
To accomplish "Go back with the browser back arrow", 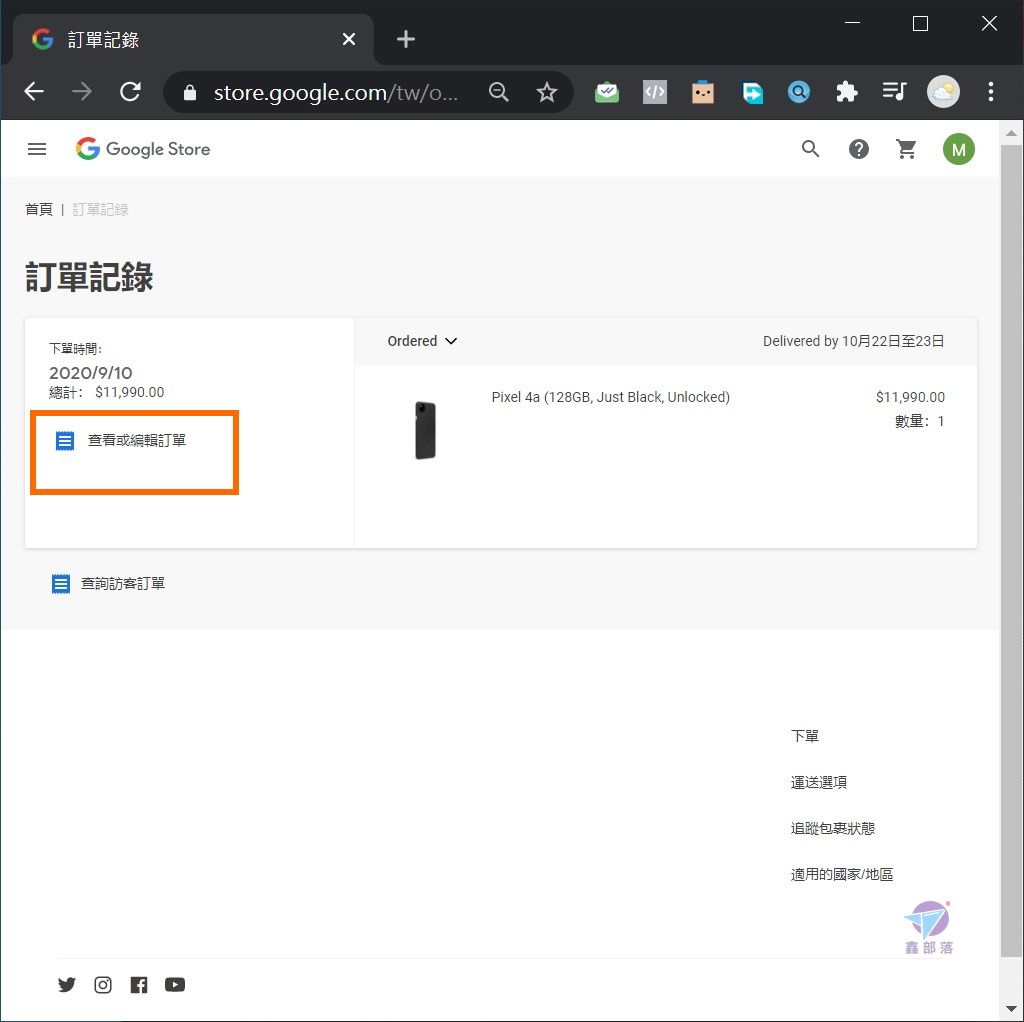I will (x=34, y=91).
